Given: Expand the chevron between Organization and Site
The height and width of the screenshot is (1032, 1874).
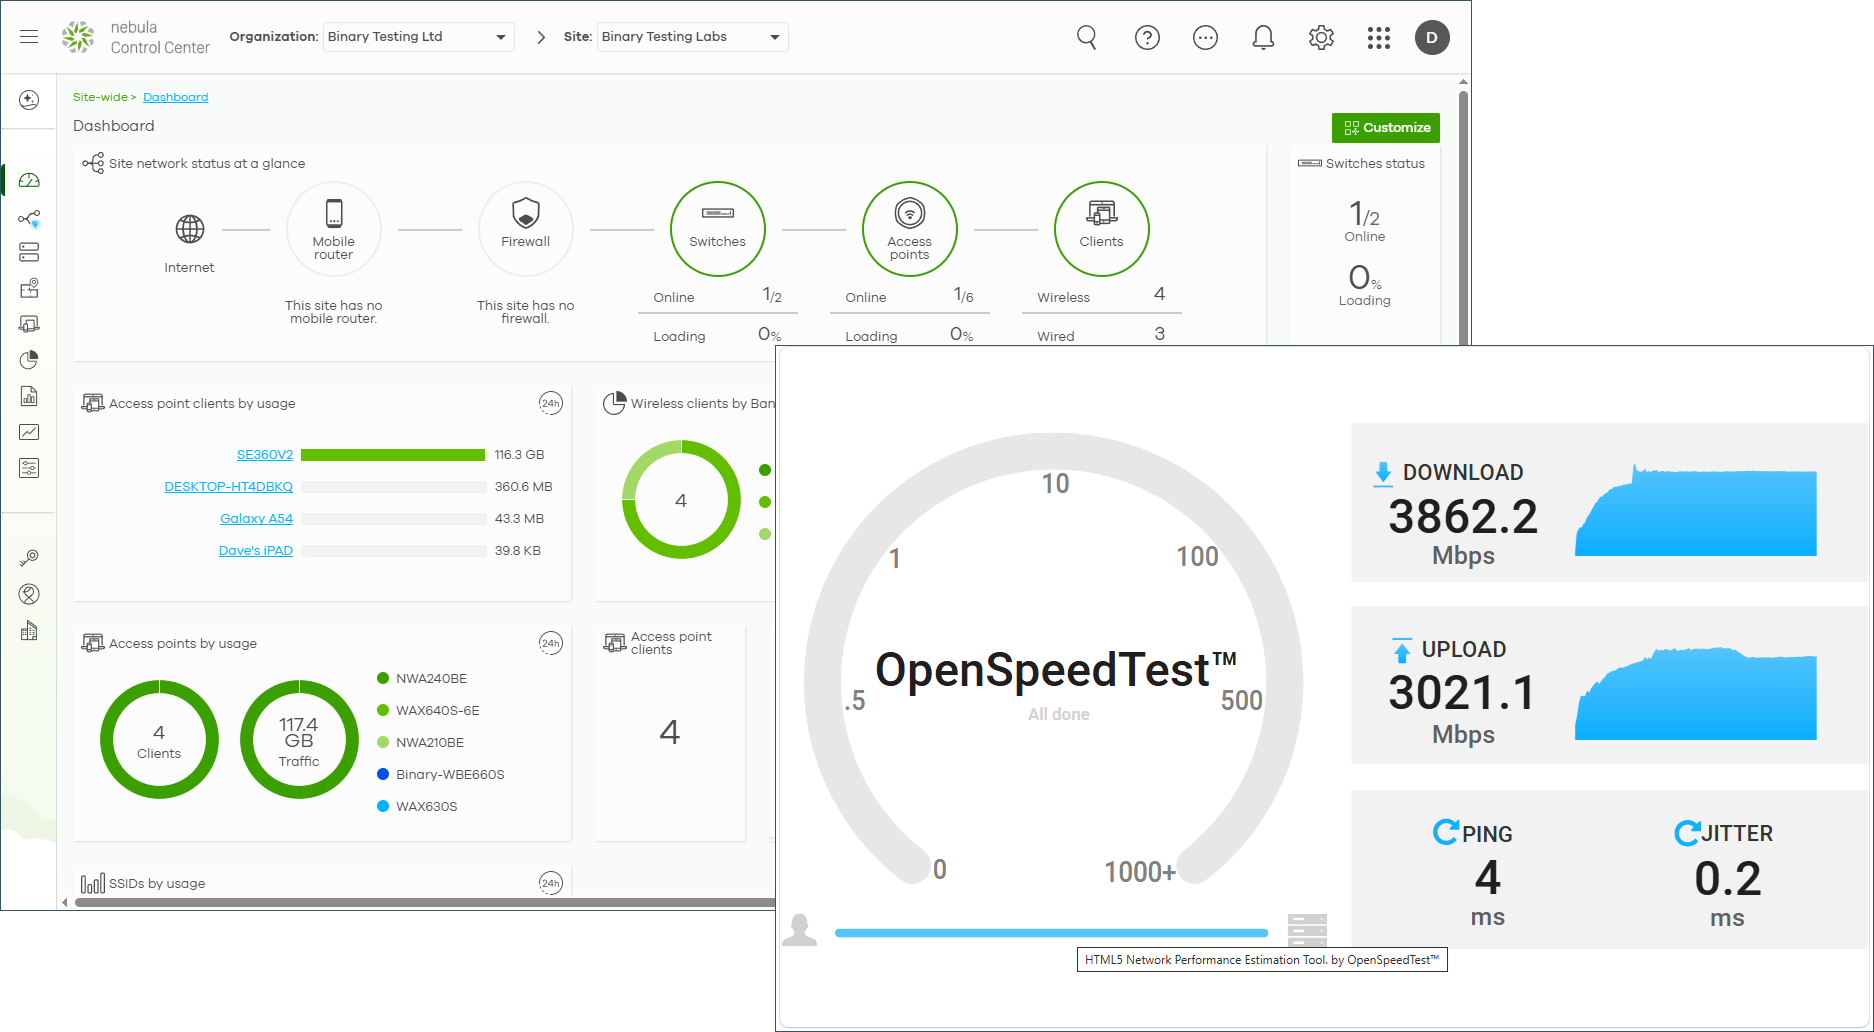Looking at the screenshot, I should [x=541, y=37].
